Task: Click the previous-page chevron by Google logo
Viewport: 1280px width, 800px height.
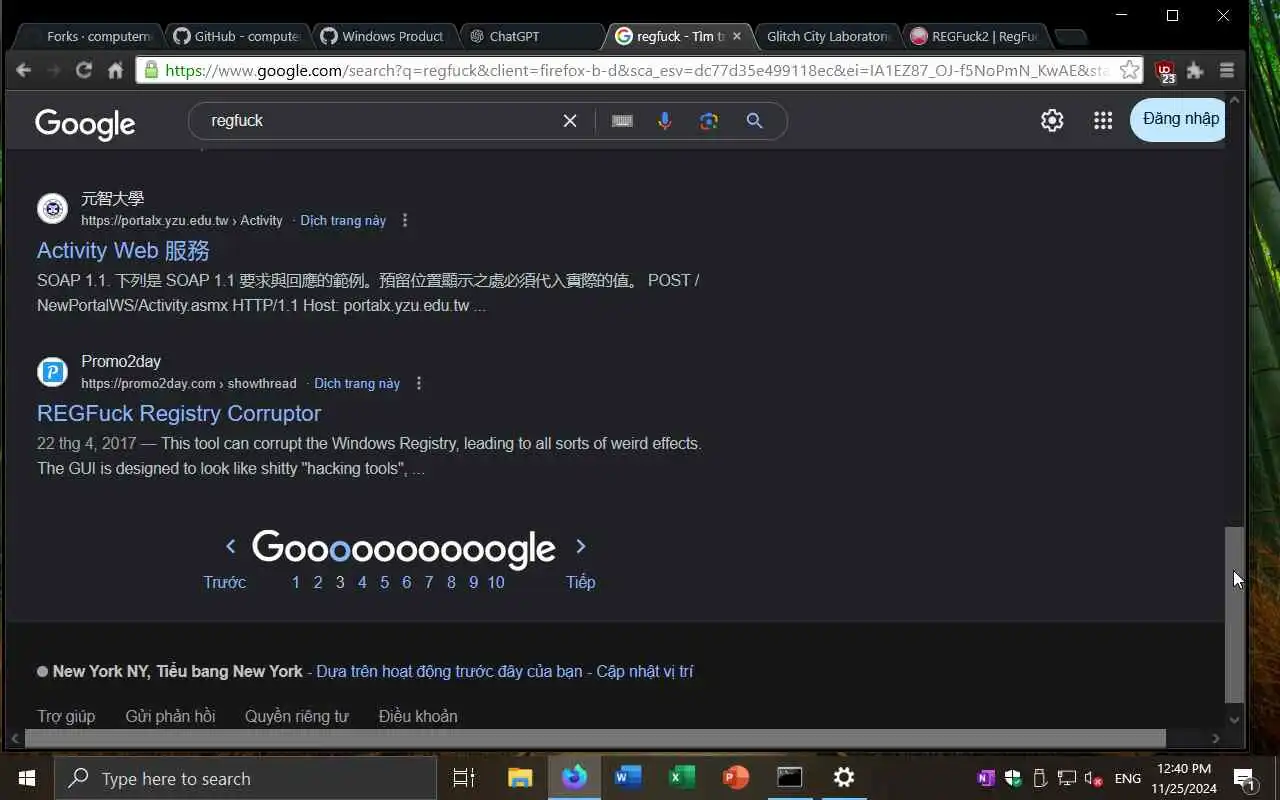Action: click(231, 546)
